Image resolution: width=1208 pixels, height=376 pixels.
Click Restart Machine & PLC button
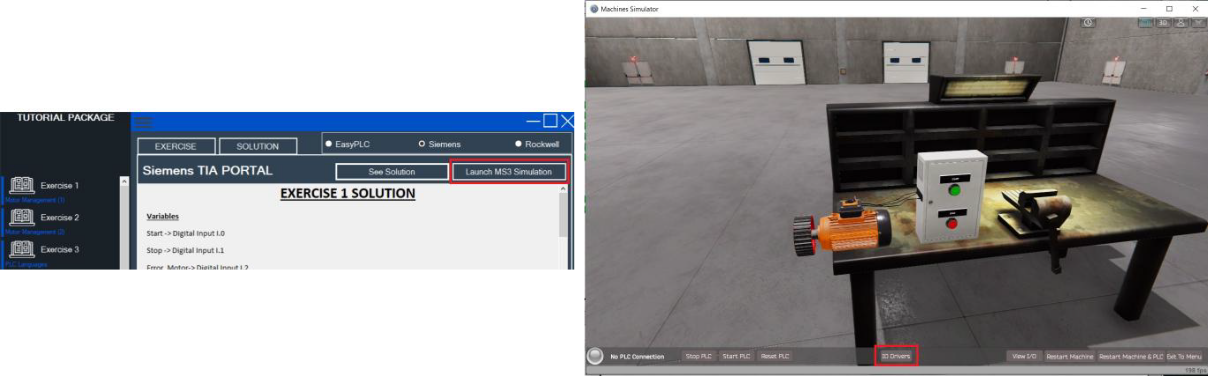(1131, 356)
